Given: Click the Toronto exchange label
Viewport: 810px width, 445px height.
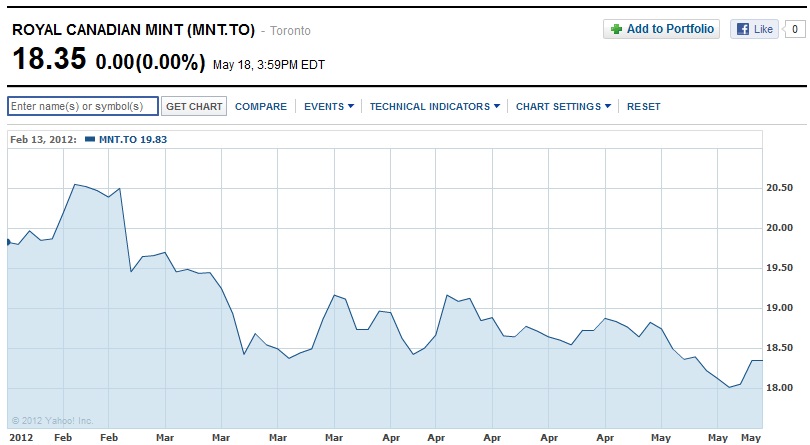Looking at the screenshot, I should tap(290, 31).
